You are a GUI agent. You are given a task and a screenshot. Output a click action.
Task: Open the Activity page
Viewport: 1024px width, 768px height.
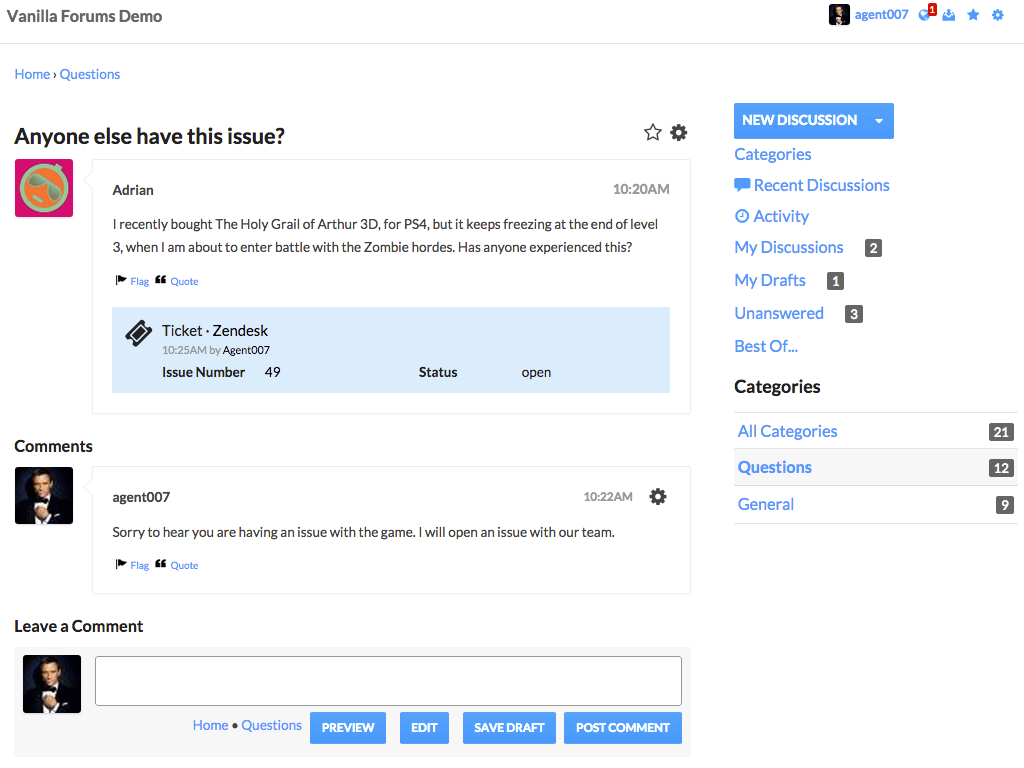[780, 216]
